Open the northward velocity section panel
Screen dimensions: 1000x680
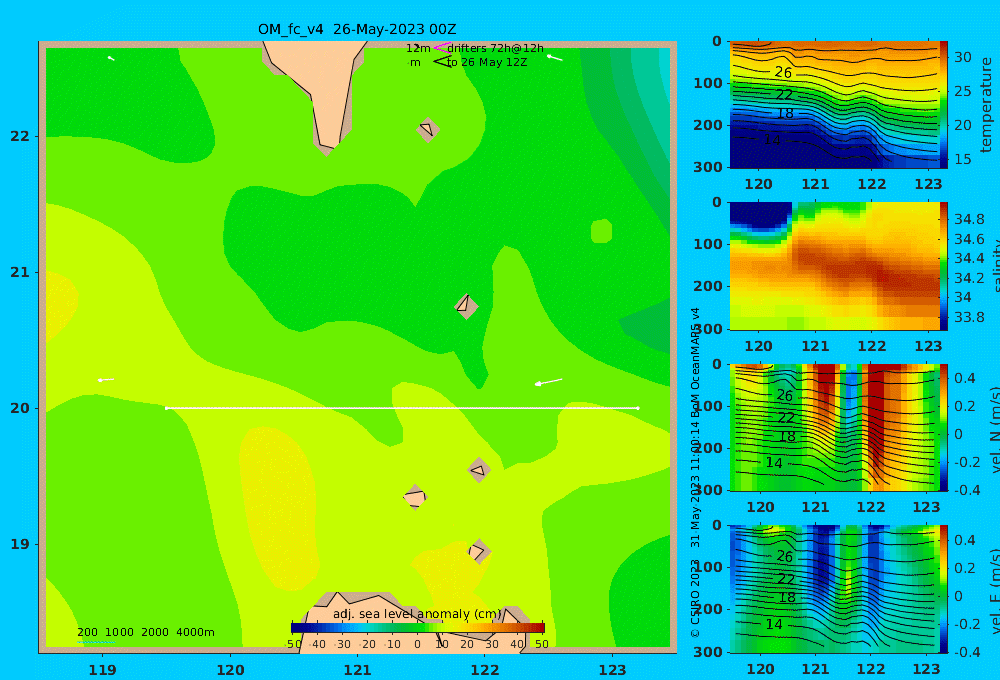[834, 427]
